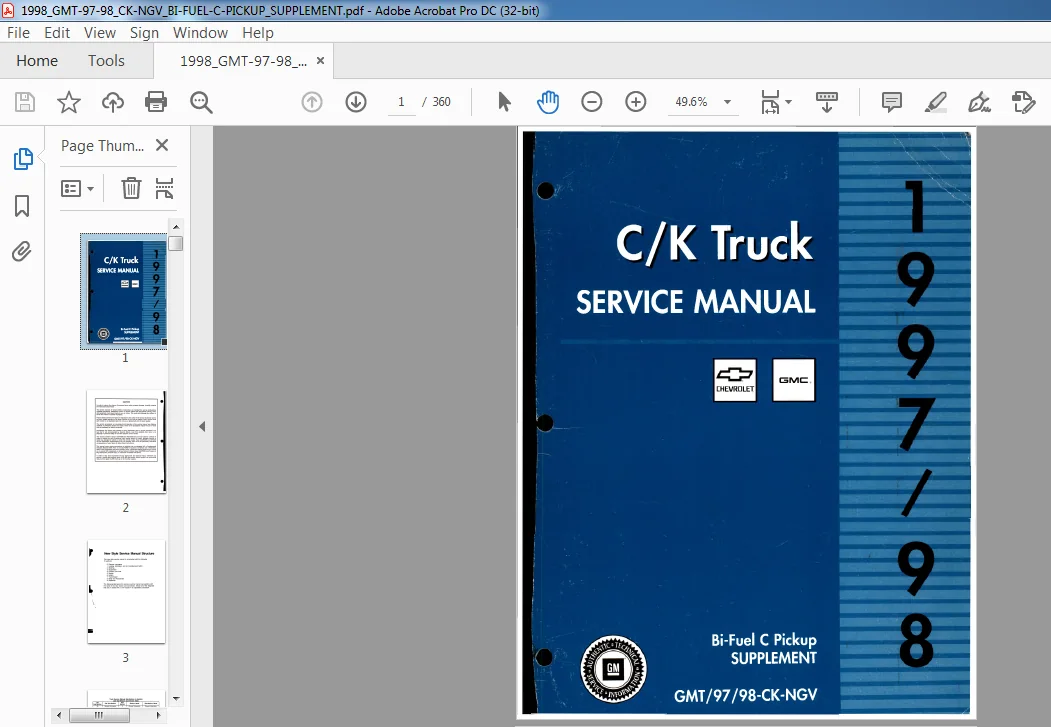Open the View menu
Screen dimensions: 1051x727
(x=100, y=33)
